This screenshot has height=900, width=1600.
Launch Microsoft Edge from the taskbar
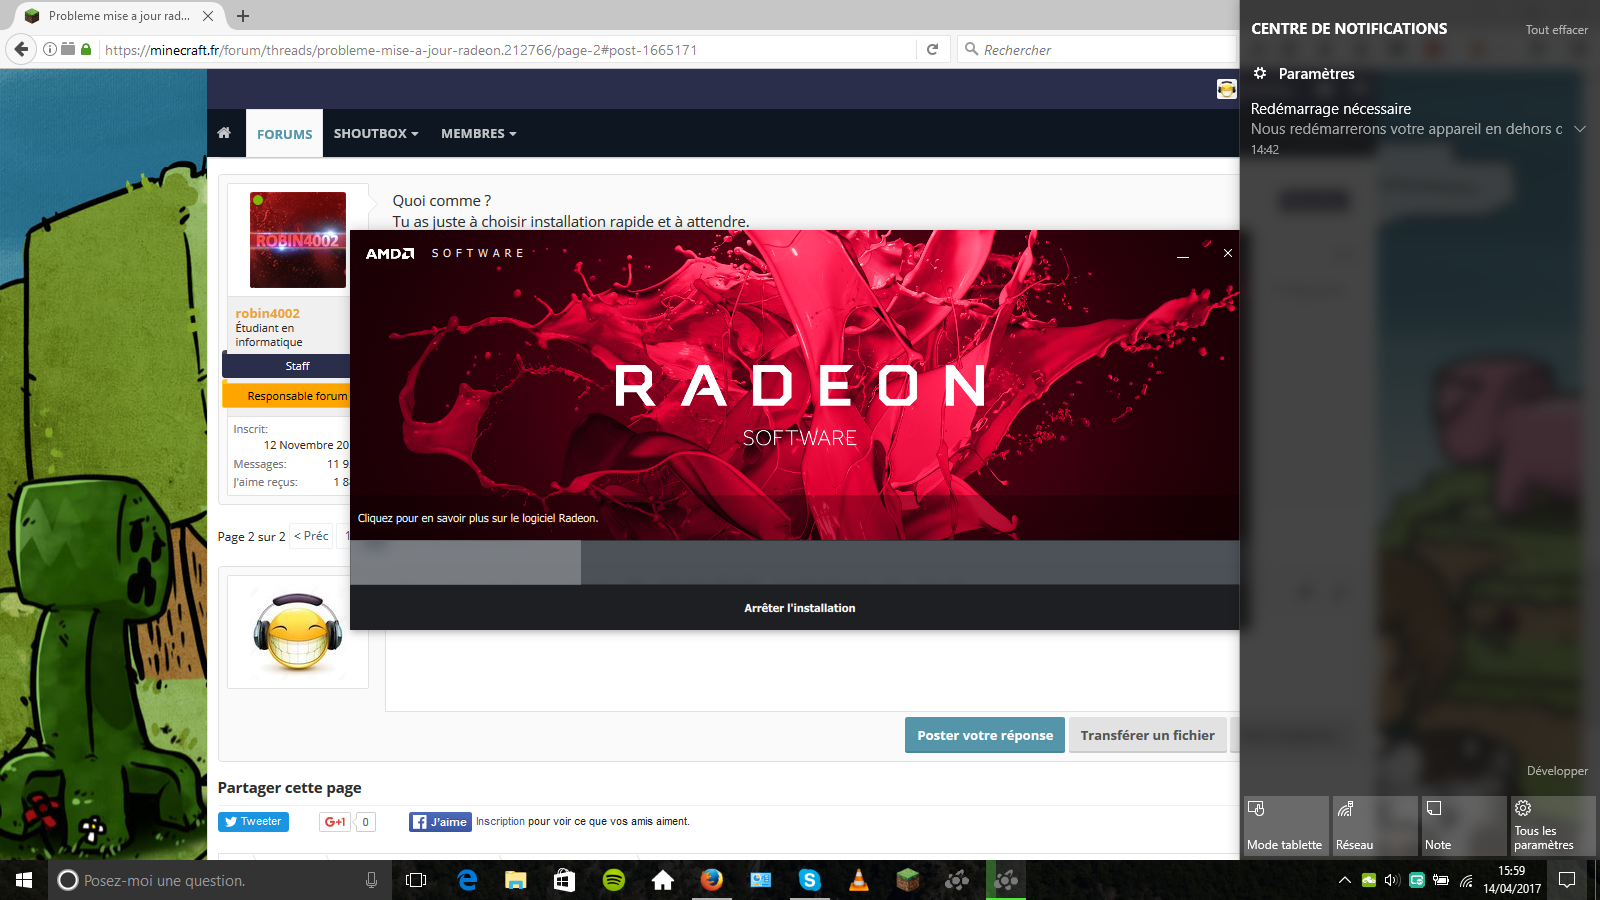pos(467,880)
